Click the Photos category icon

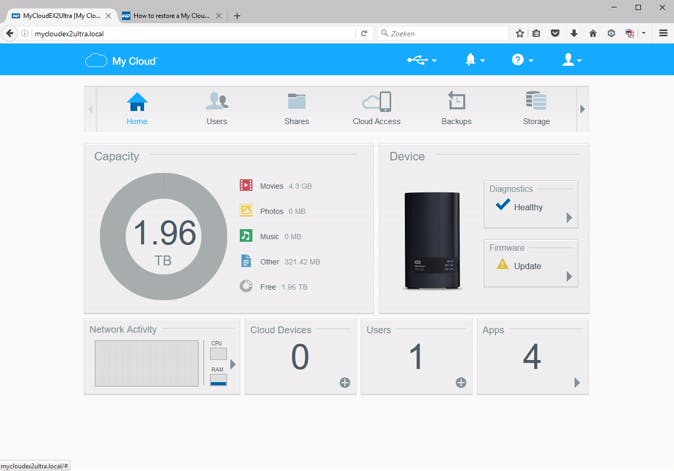[x=246, y=211]
